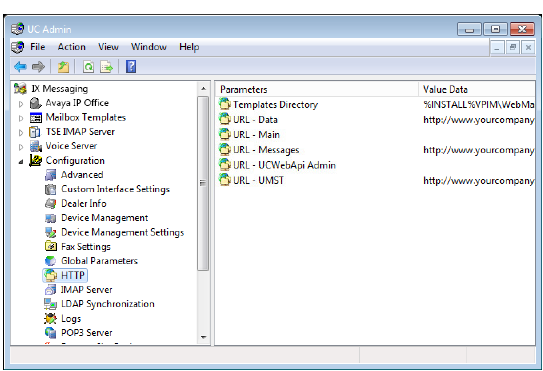Click the tree vertical scrollbar thumb
543x371 pixels.
[x=203, y=183]
